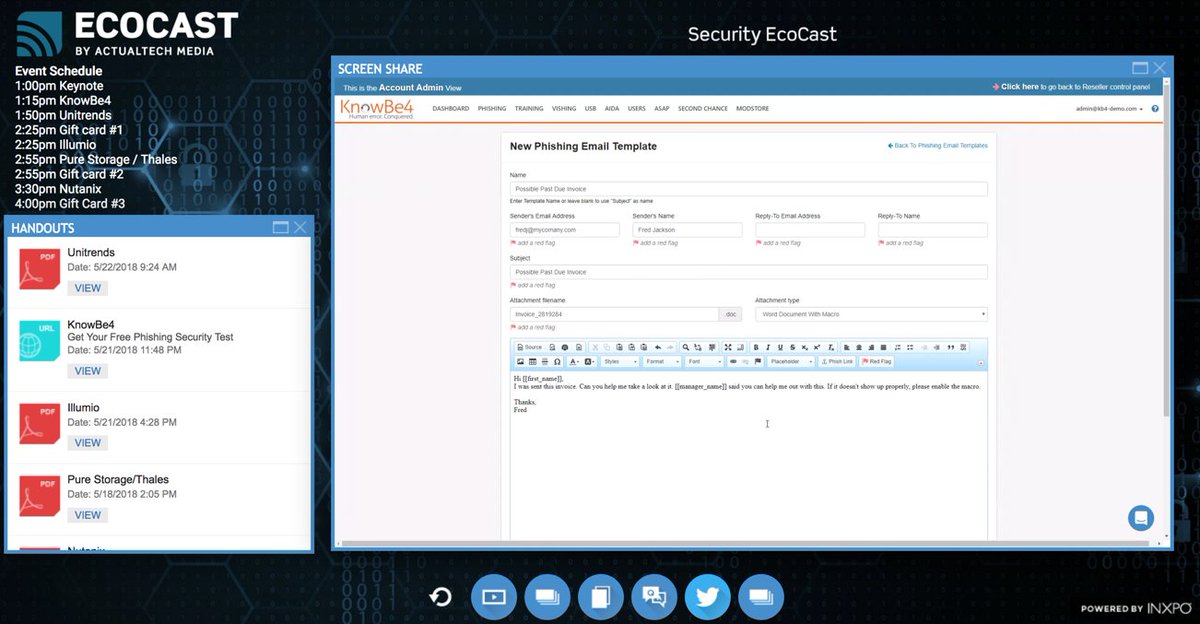Click into the Sender's Email Address field

tap(565, 230)
